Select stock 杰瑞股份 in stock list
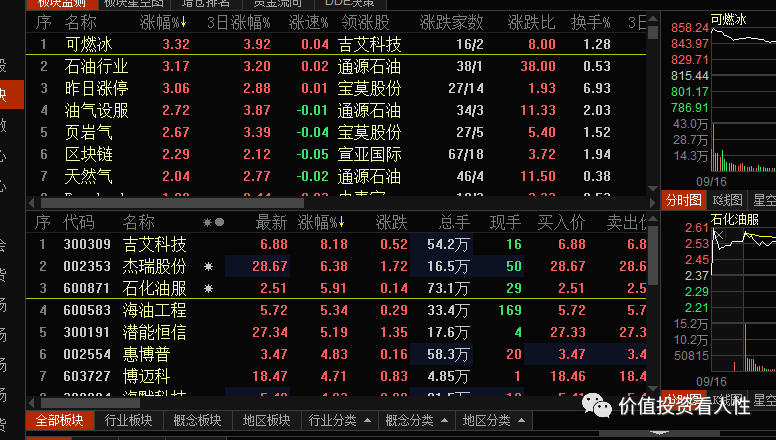The height and width of the screenshot is (440, 776). click(336, 266)
